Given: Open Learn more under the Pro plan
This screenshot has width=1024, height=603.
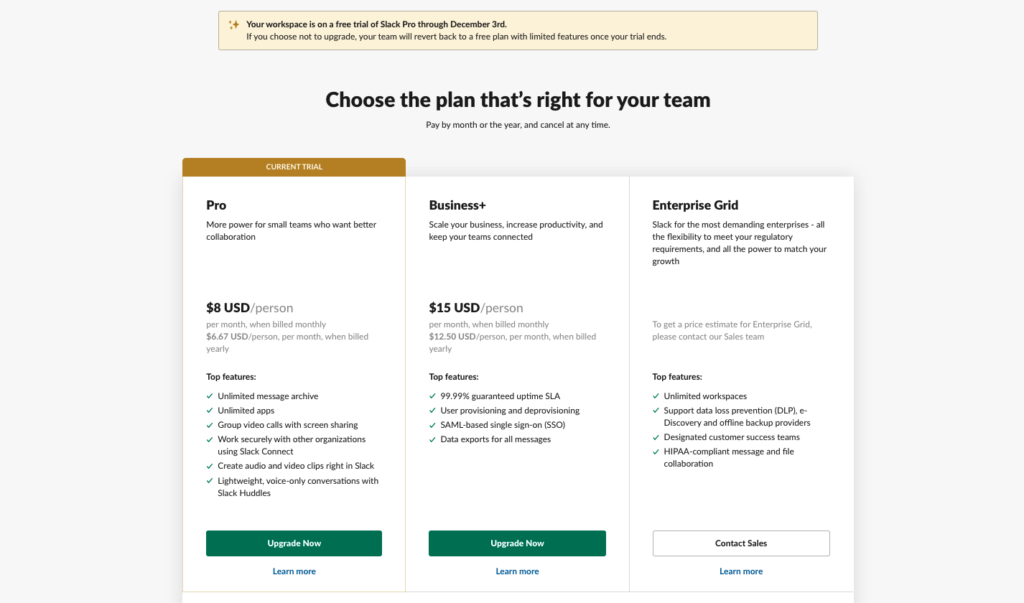Looking at the screenshot, I should click(x=293, y=570).
